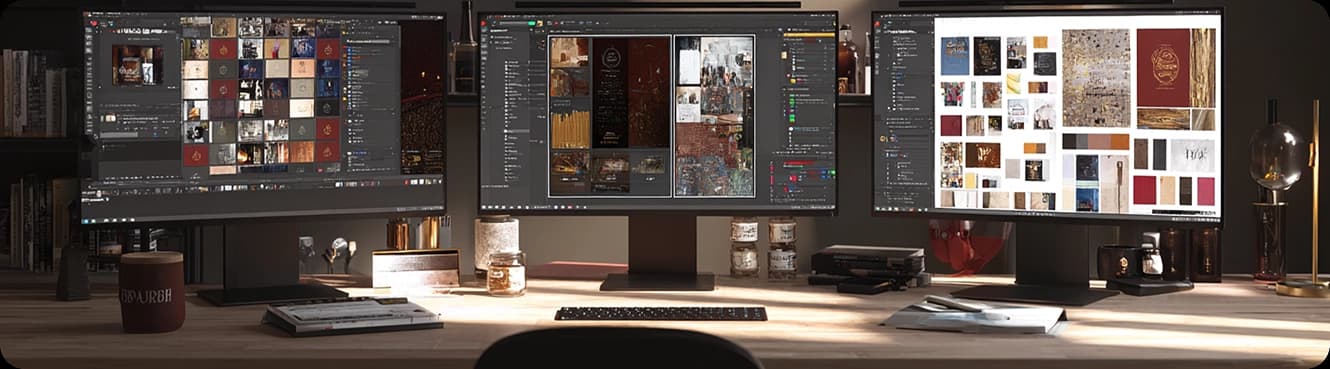Click the red app logo icon on middle monitor
This screenshot has width=1330, height=369.
[484, 23]
